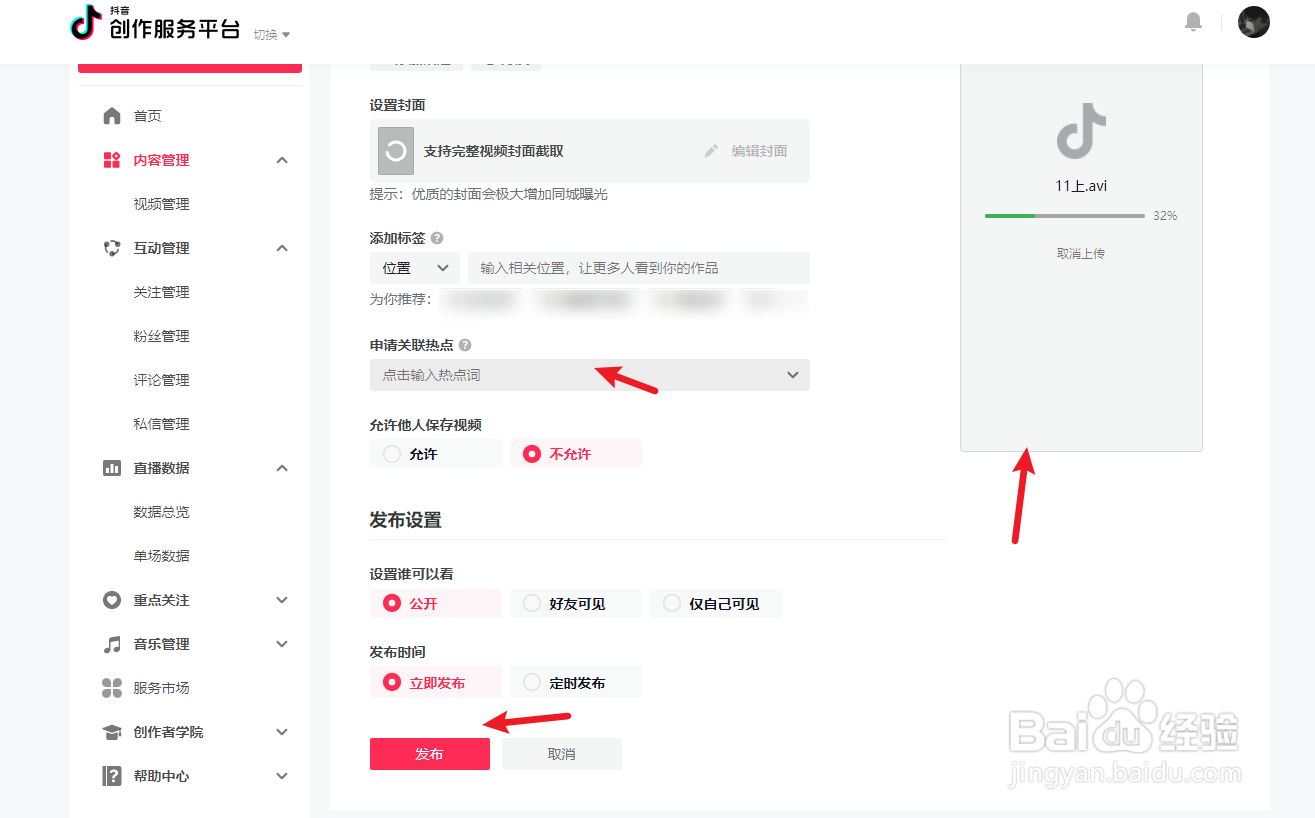Click the 互动管理 shield icon
Image resolution: width=1315 pixels, height=818 pixels.
113,247
